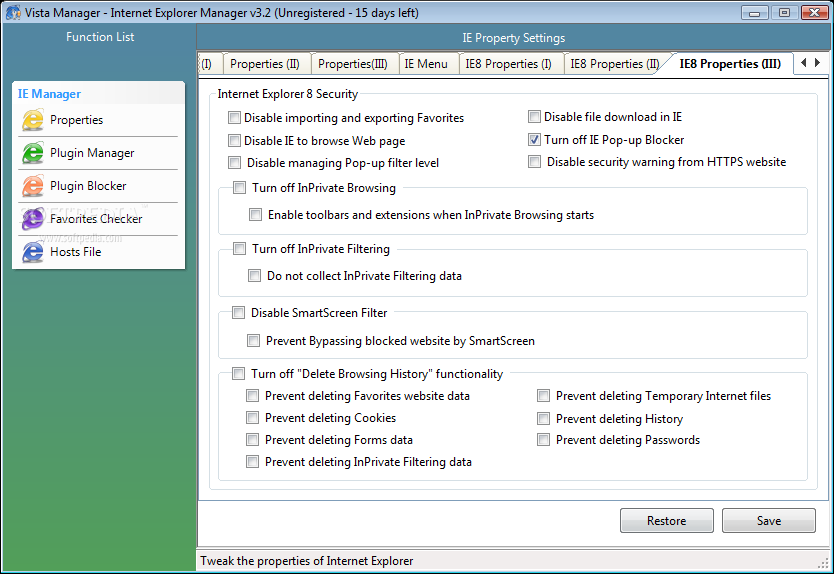
Task: Tick Prevent deleting InPrivate Filtering data
Action: [x=252, y=461]
